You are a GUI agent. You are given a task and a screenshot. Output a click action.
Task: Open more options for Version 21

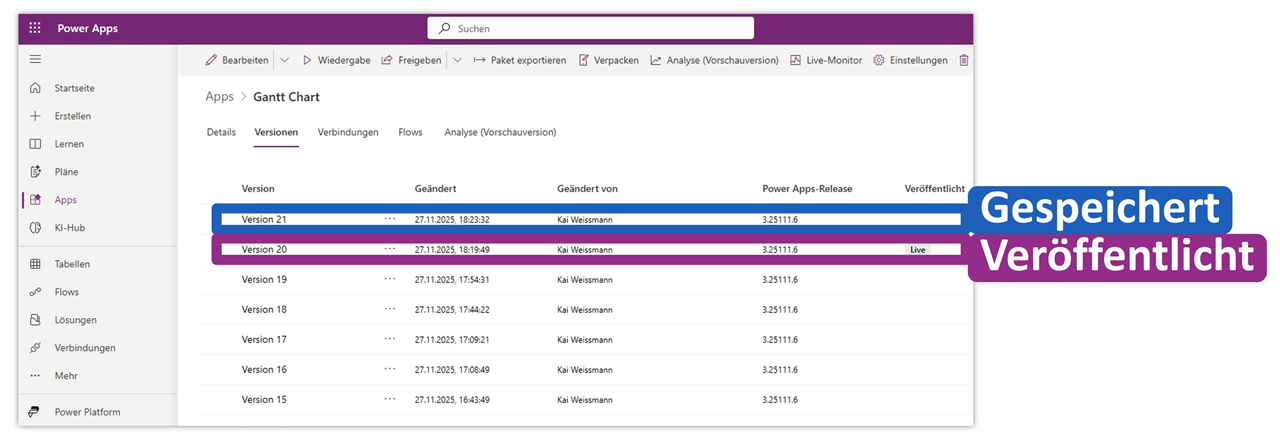[390, 219]
